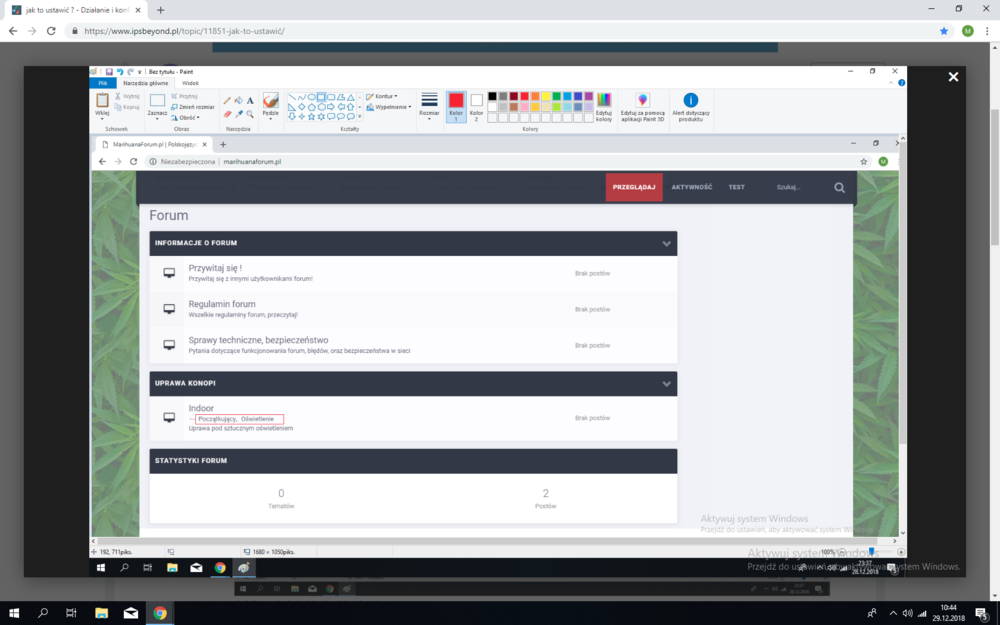The height and width of the screenshot is (625, 1000).
Task: Click the red Przeglądaj button
Action: 633,187
